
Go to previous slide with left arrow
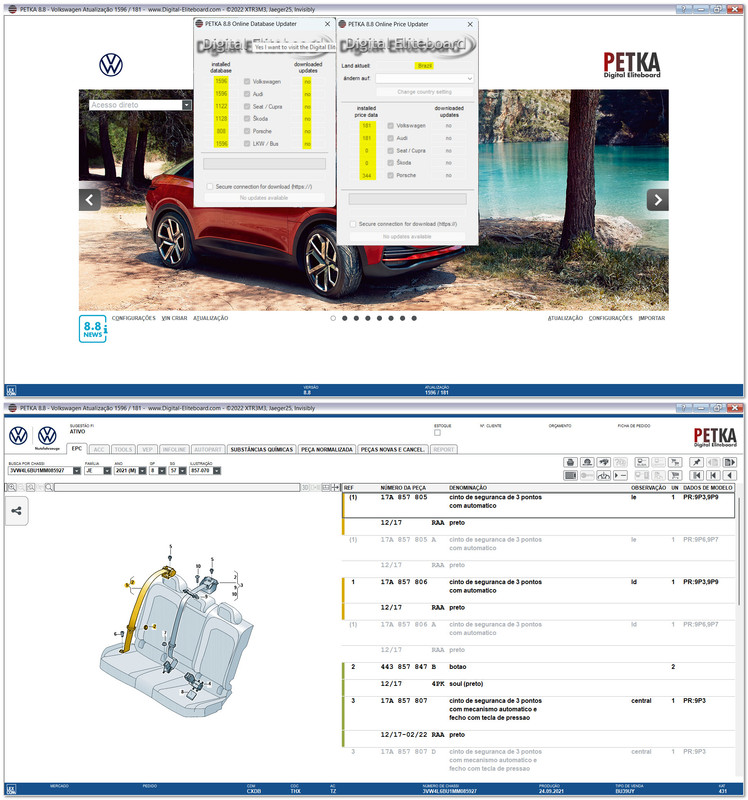(x=90, y=199)
